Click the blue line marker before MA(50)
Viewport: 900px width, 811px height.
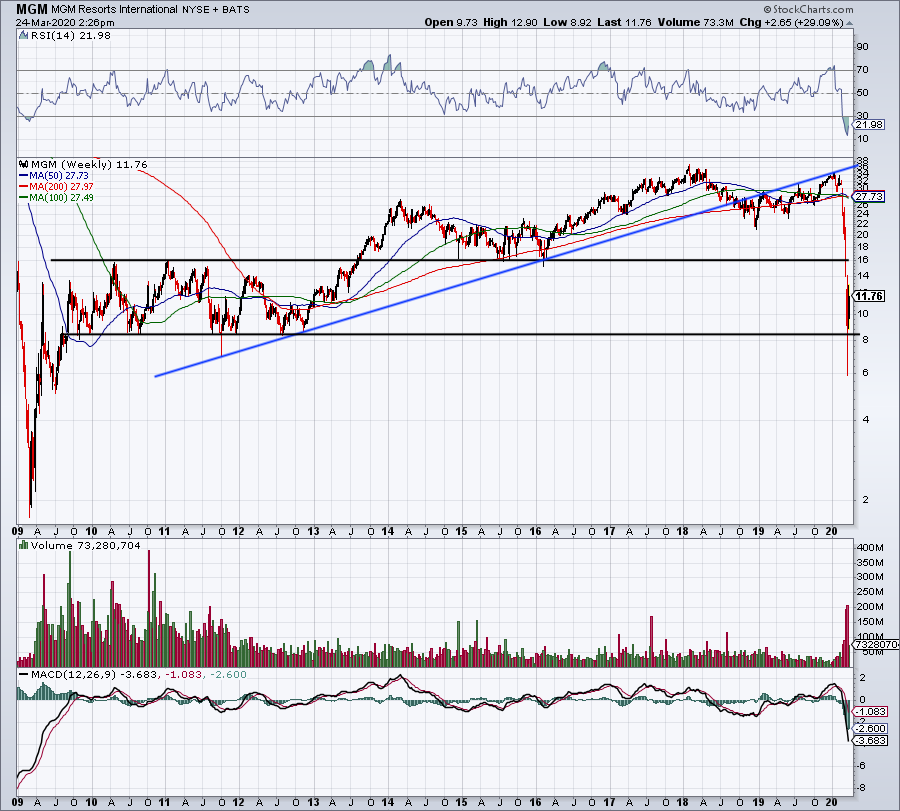point(24,176)
